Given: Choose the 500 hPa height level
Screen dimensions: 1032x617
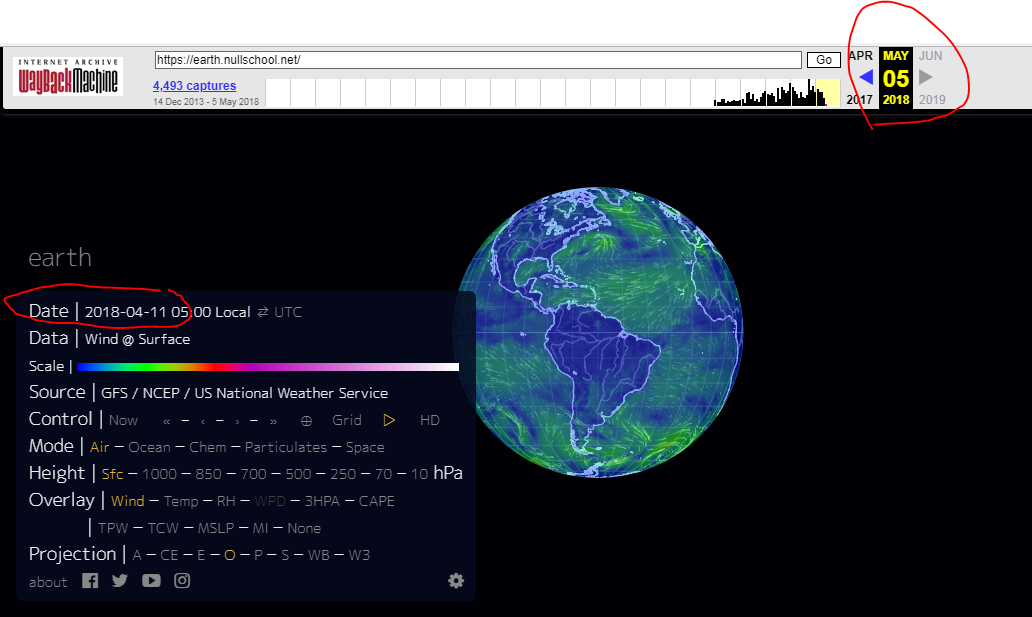Looking at the screenshot, I should (298, 474).
